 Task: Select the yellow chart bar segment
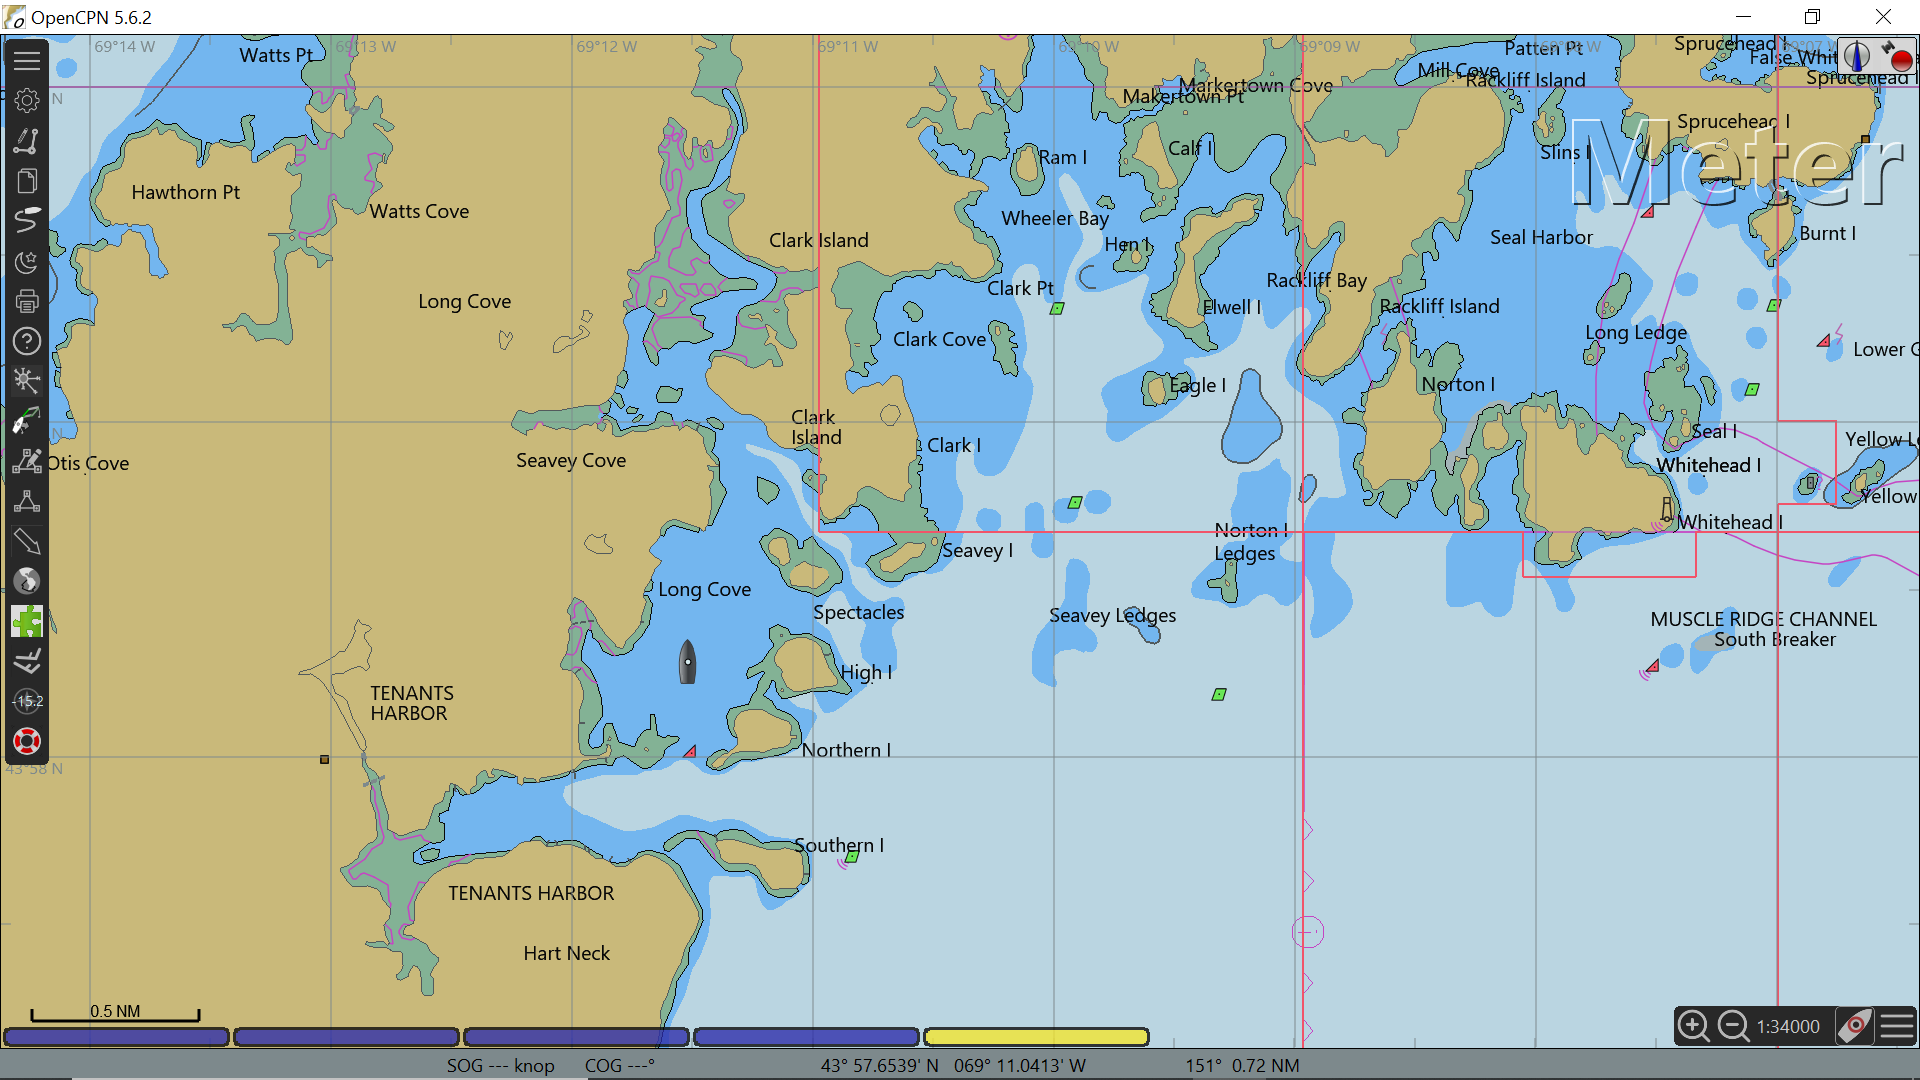[1036, 1037]
